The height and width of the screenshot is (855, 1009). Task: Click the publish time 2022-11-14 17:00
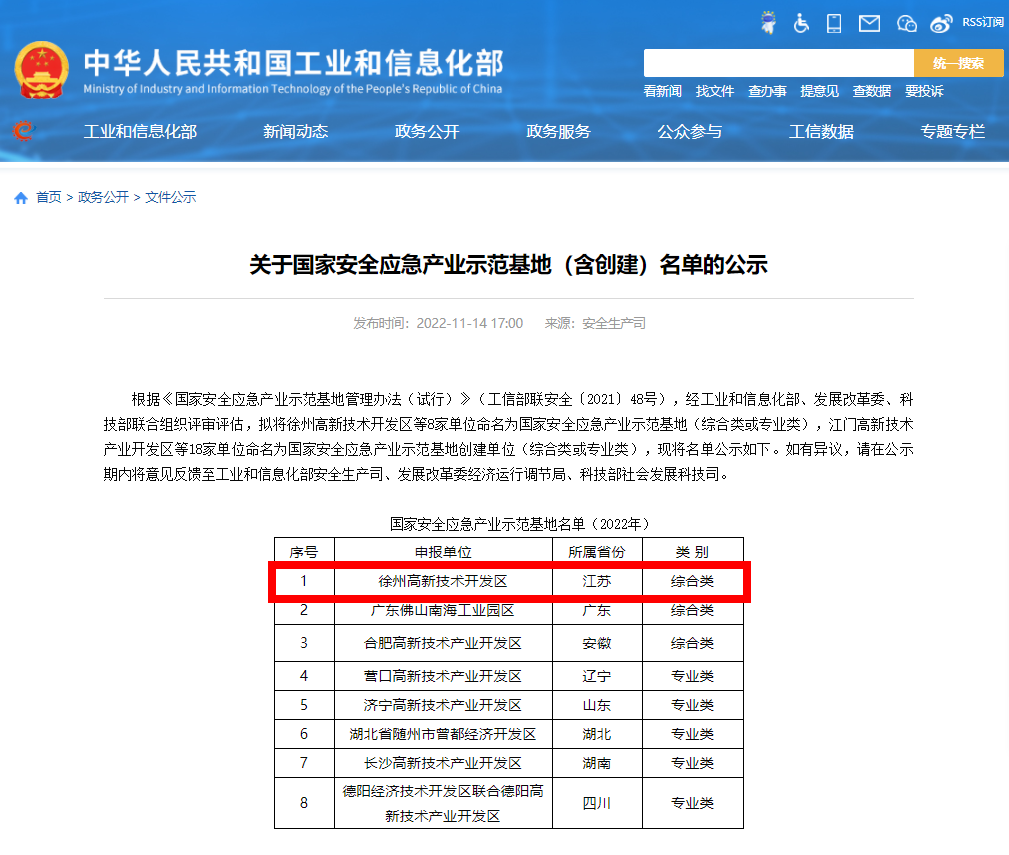point(470,323)
